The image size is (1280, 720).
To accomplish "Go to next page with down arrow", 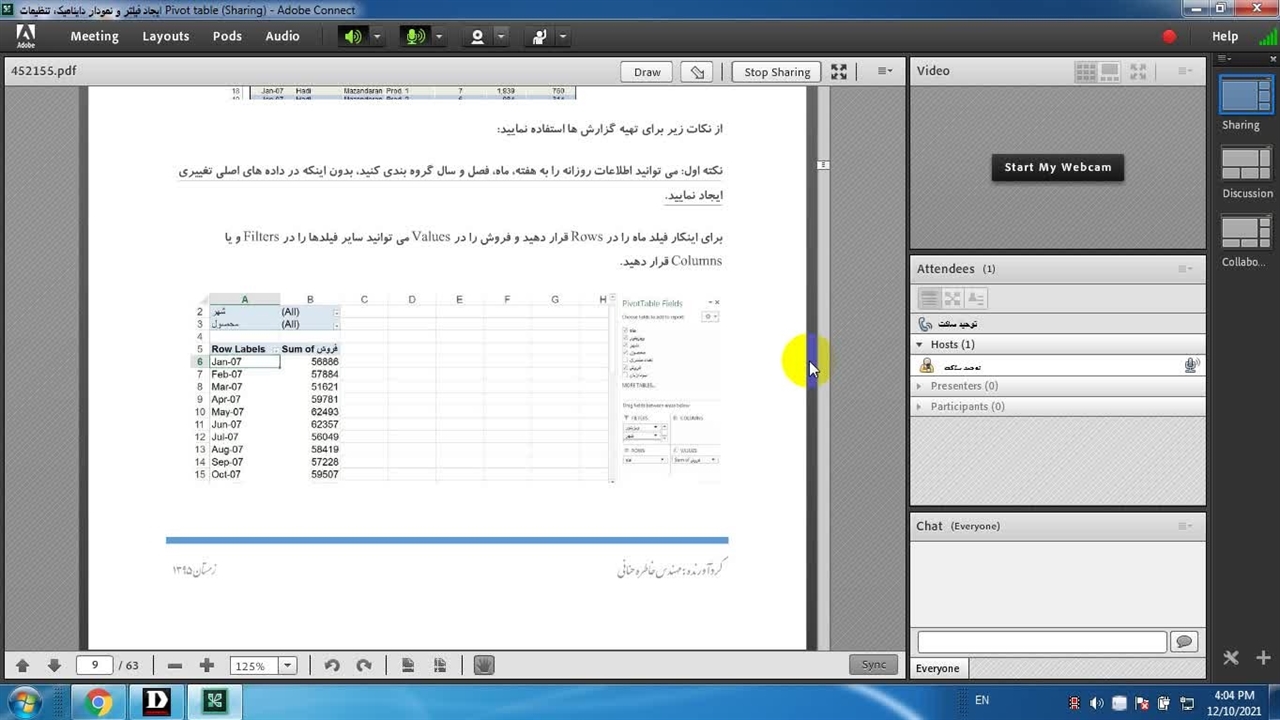I will point(54,665).
